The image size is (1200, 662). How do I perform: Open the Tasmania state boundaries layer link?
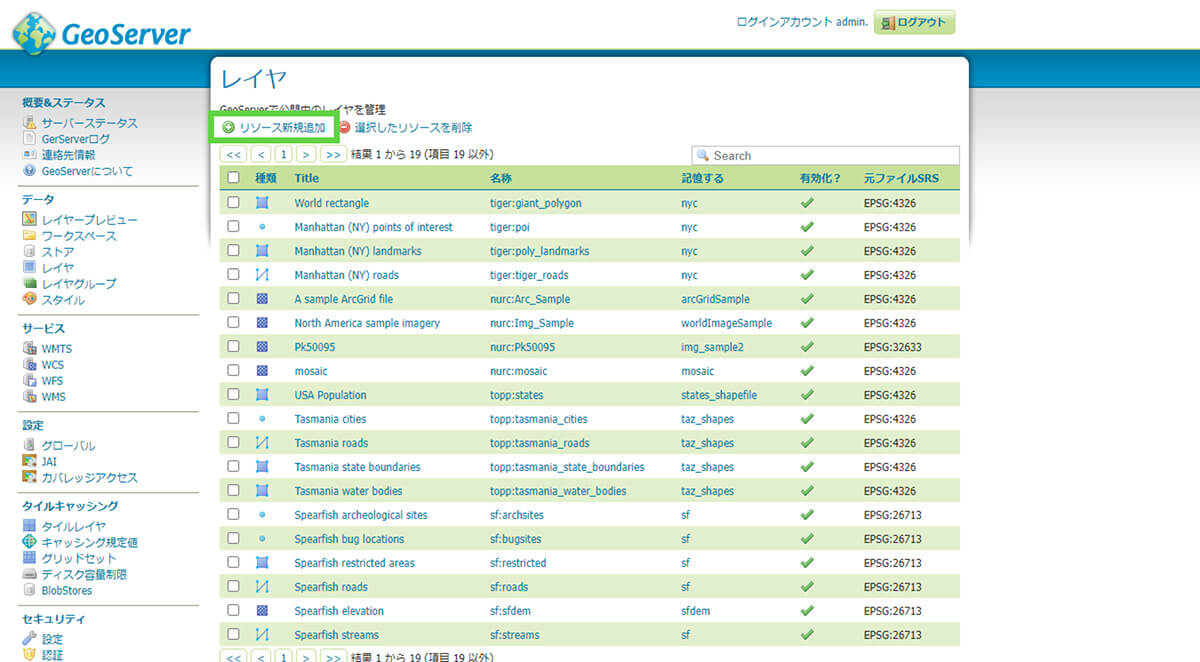pyautogui.click(x=357, y=467)
